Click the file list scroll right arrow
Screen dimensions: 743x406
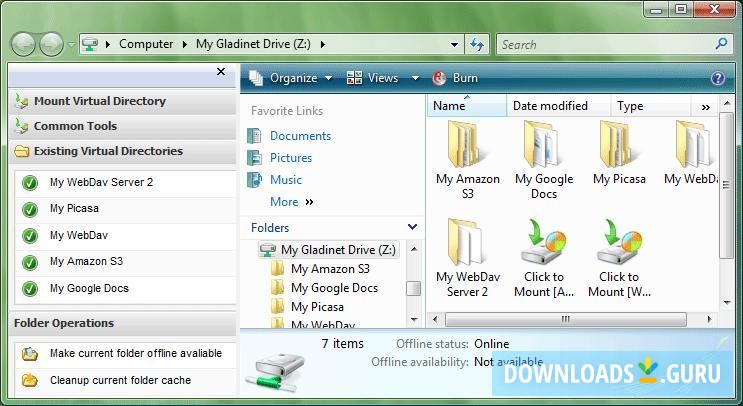709,319
